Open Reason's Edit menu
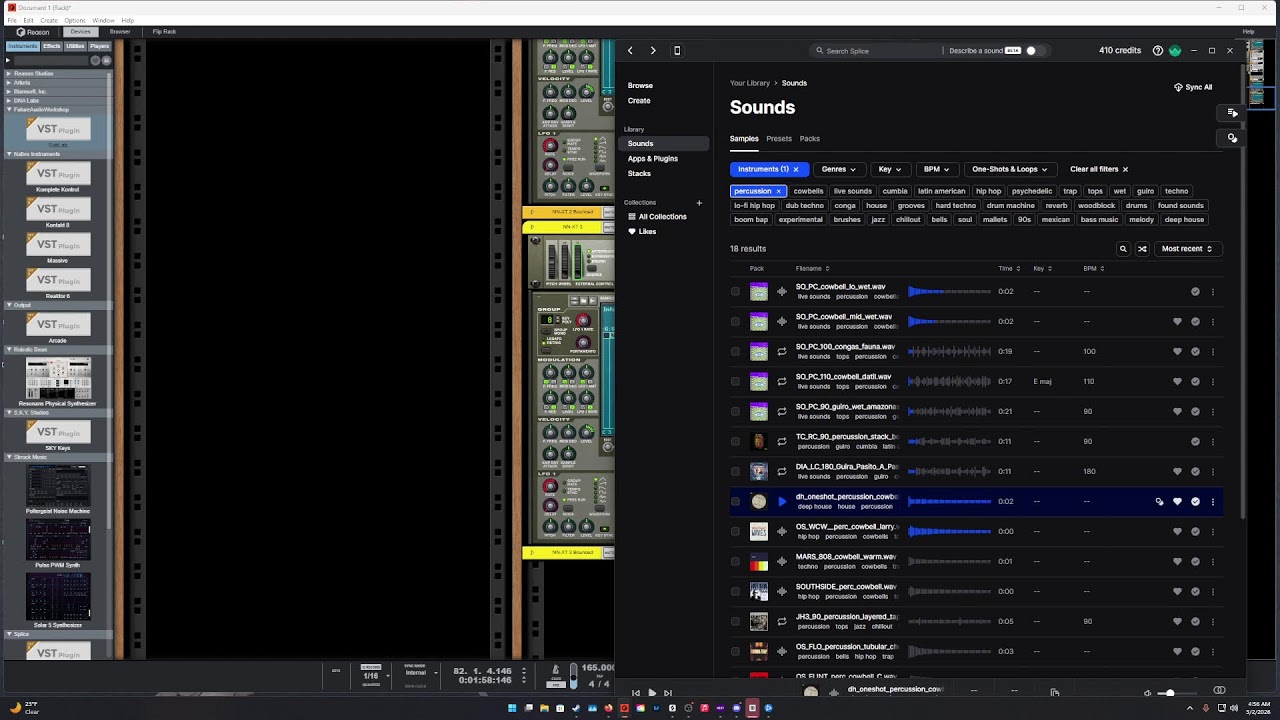The width and height of the screenshot is (1280, 720). click(28, 20)
